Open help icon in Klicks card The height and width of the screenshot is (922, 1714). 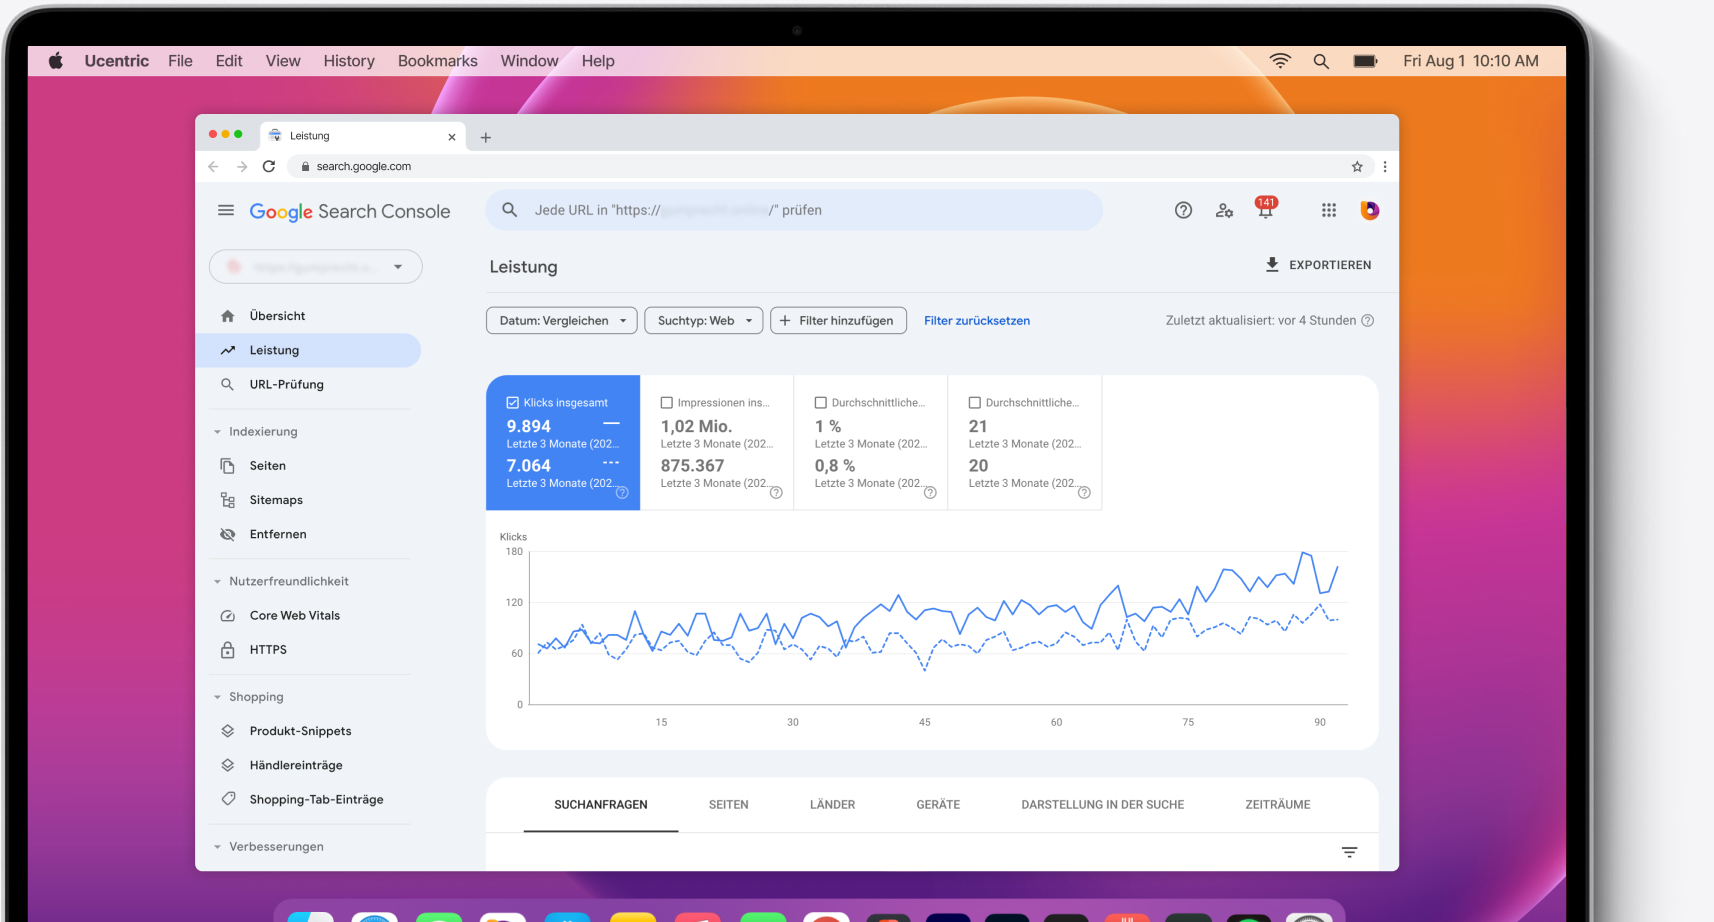pyautogui.click(x=622, y=493)
